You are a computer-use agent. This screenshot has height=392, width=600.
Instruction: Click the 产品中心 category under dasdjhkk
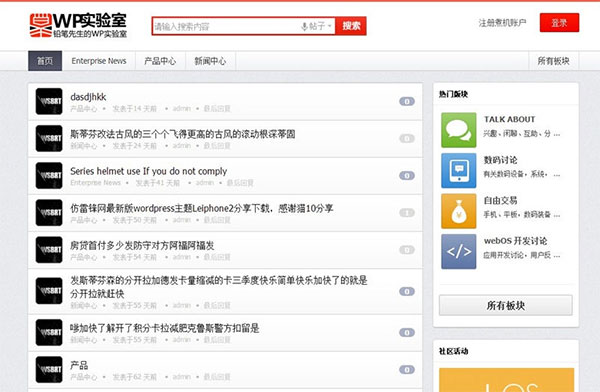(83, 109)
